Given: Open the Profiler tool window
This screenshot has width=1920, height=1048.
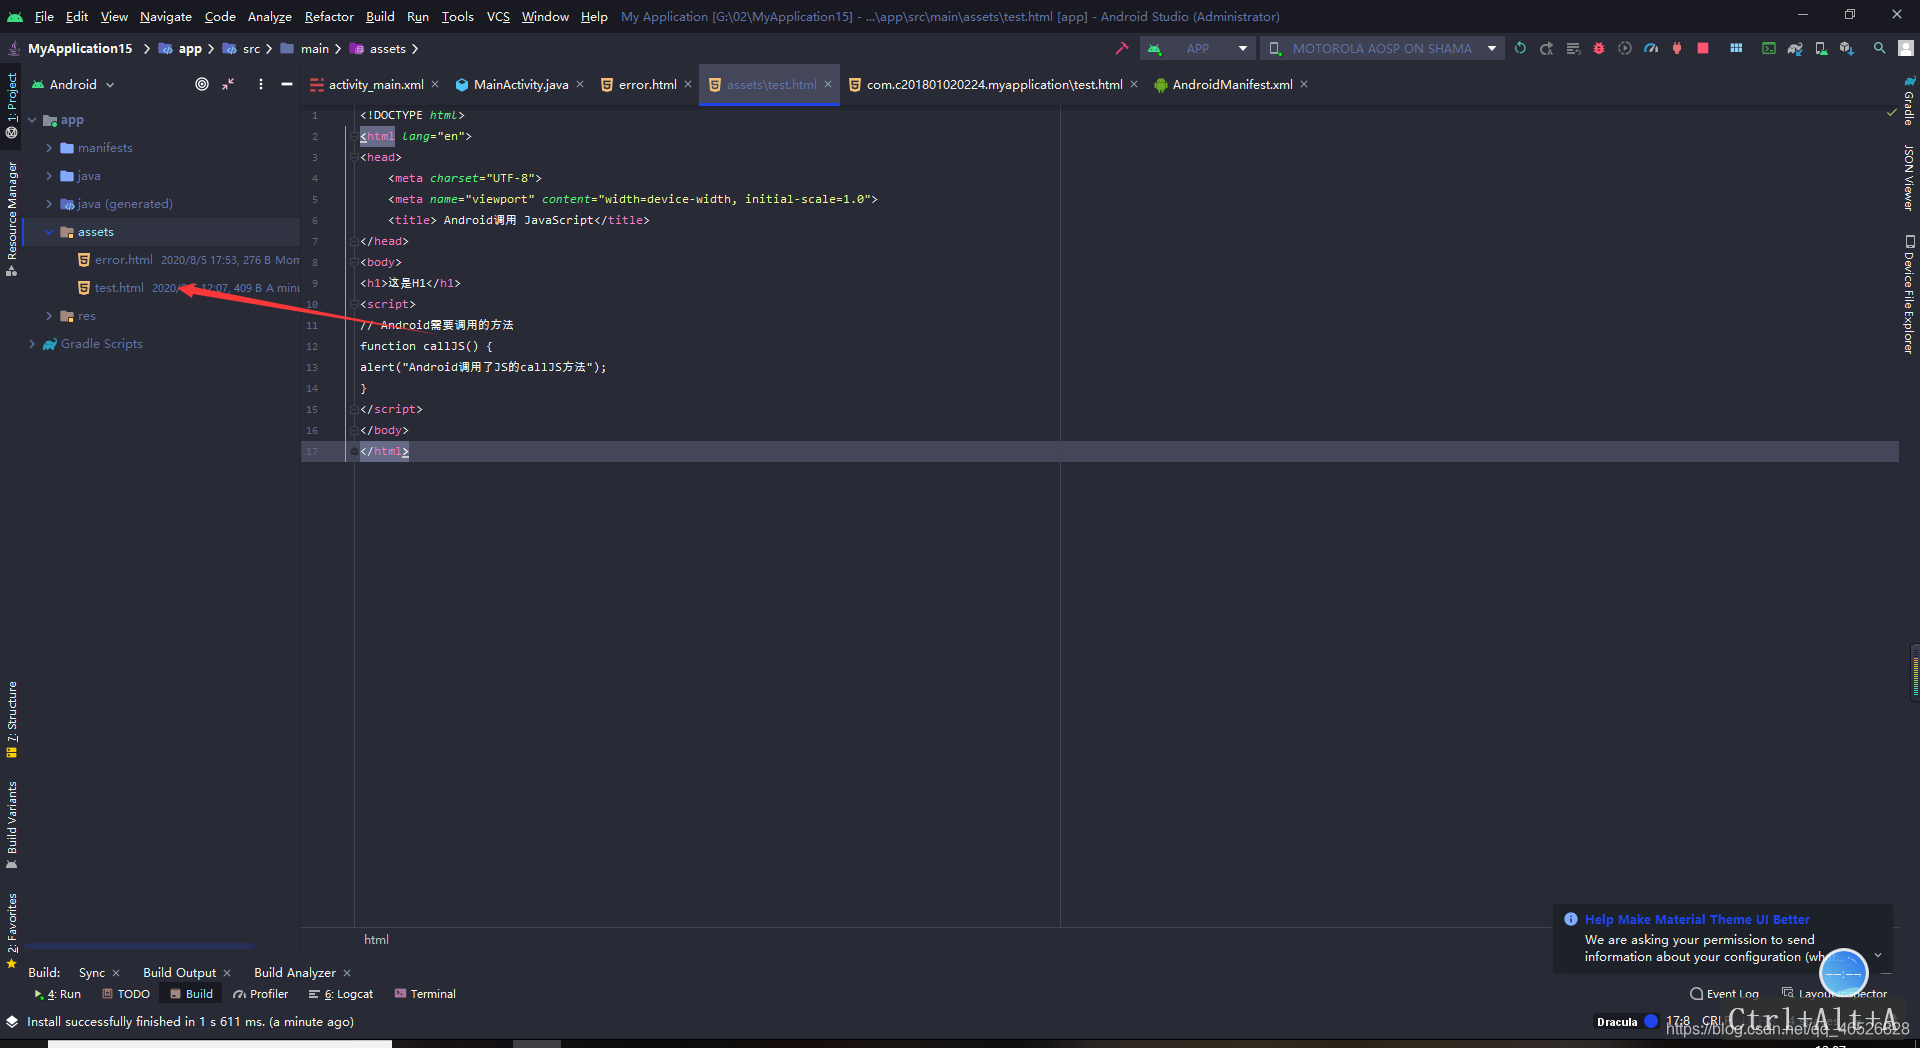Looking at the screenshot, I should (261, 994).
